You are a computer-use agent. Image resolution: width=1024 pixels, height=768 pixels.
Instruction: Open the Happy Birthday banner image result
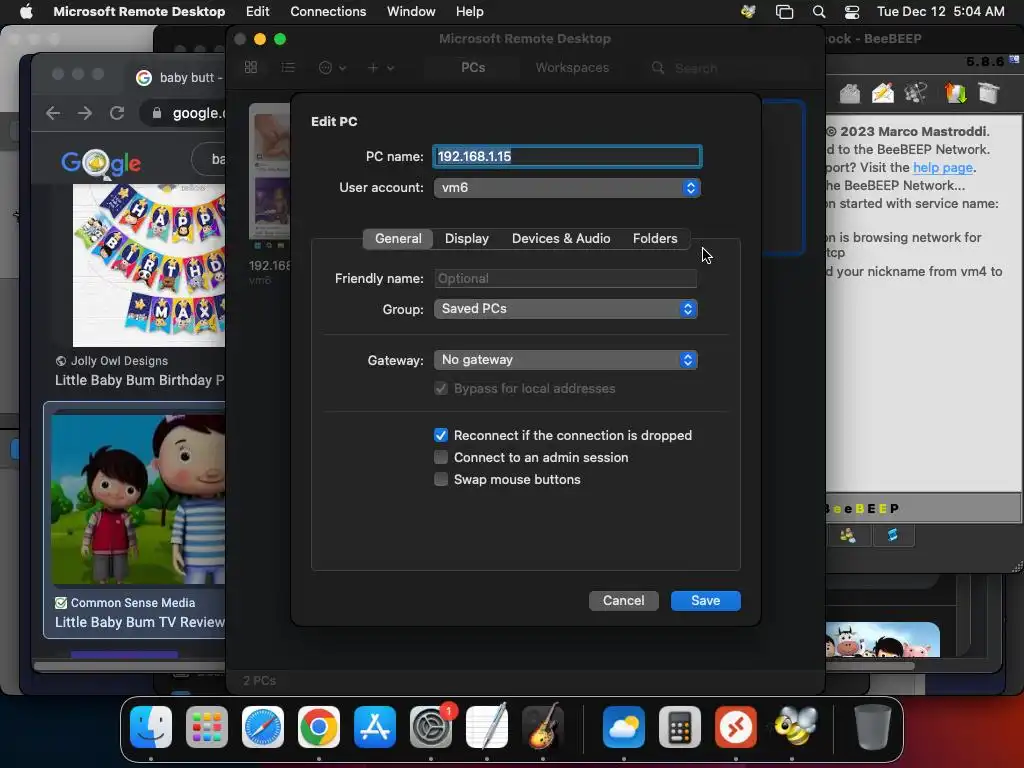(x=149, y=265)
